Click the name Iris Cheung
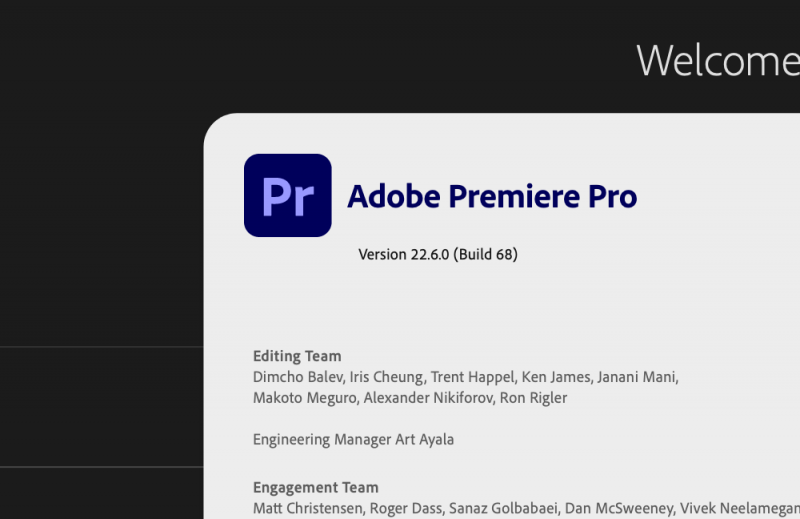800x519 pixels. pyautogui.click(x=385, y=377)
